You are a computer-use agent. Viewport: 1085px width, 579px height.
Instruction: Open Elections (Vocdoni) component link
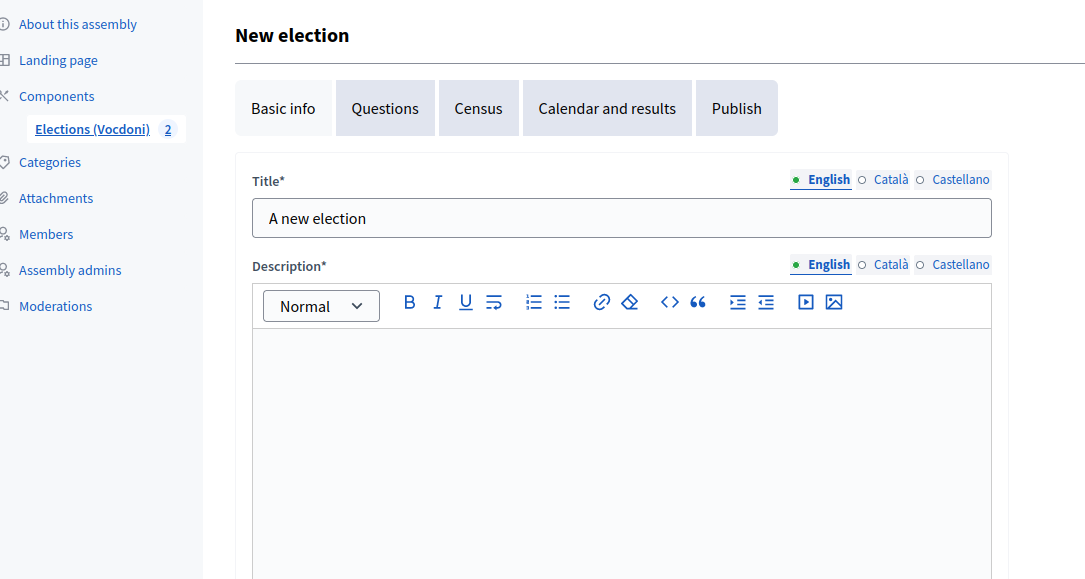[x=92, y=129]
